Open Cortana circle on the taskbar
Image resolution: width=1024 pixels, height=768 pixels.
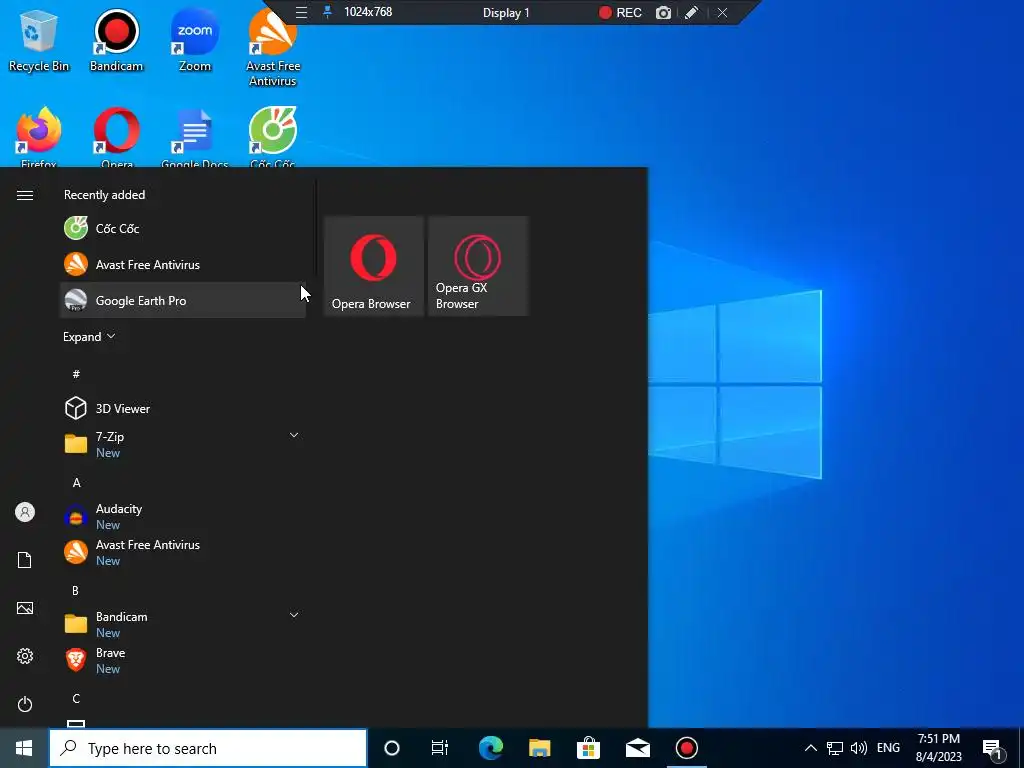[392, 748]
